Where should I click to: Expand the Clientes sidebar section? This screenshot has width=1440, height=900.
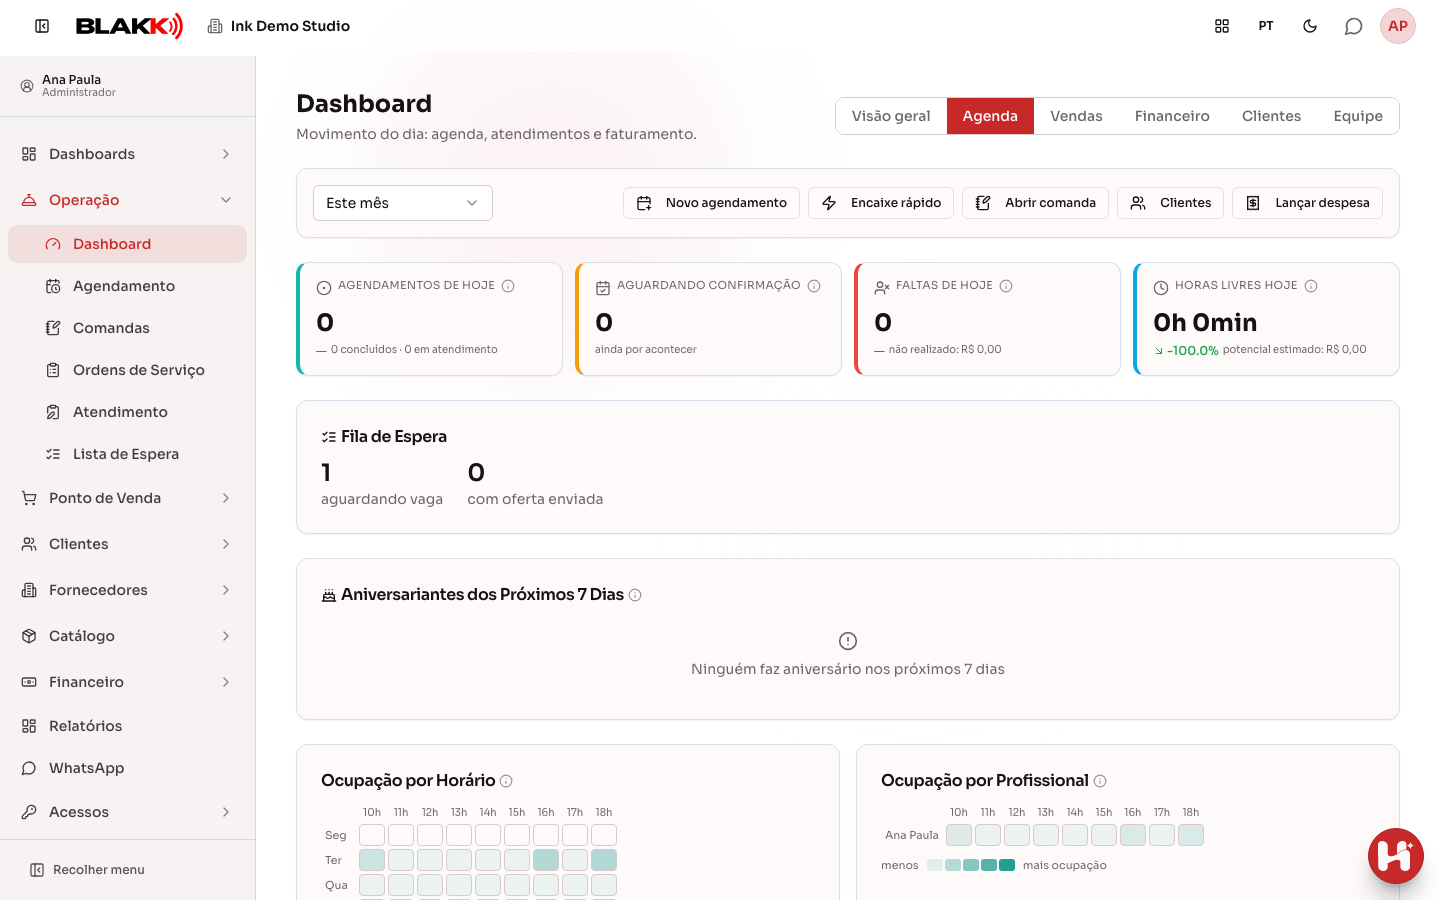pyautogui.click(x=127, y=544)
